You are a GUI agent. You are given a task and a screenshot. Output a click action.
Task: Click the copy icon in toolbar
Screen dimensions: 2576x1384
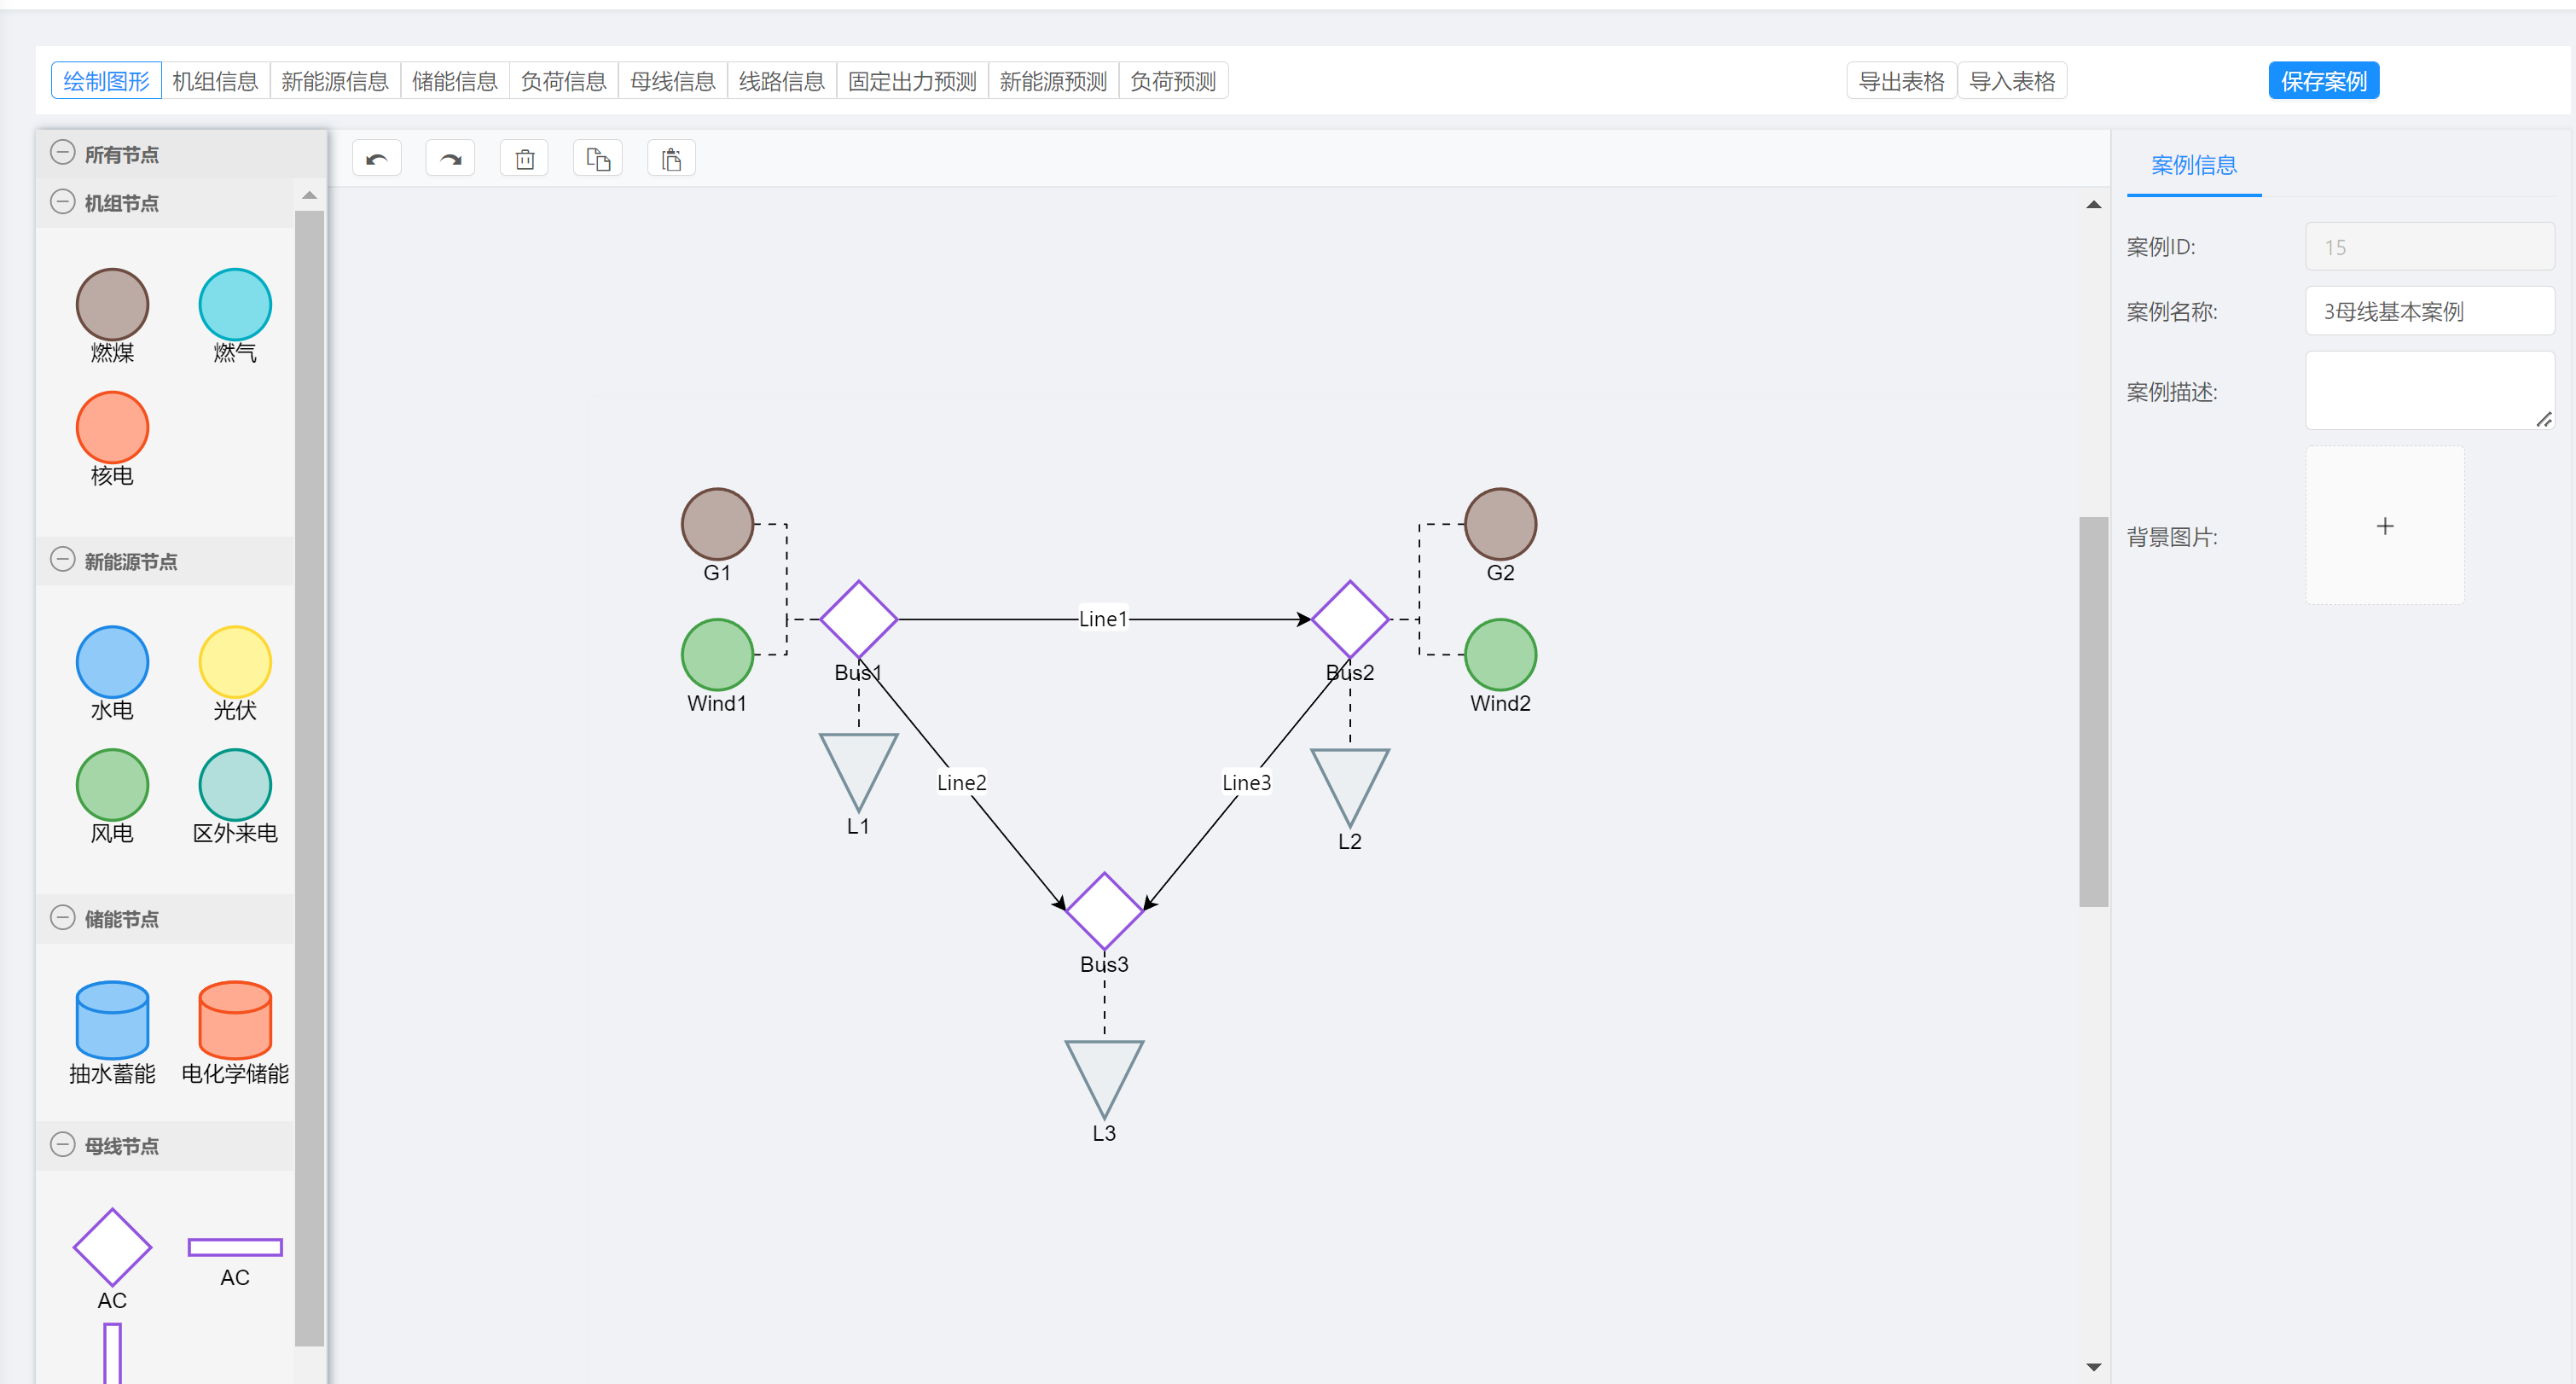(x=598, y=159)
